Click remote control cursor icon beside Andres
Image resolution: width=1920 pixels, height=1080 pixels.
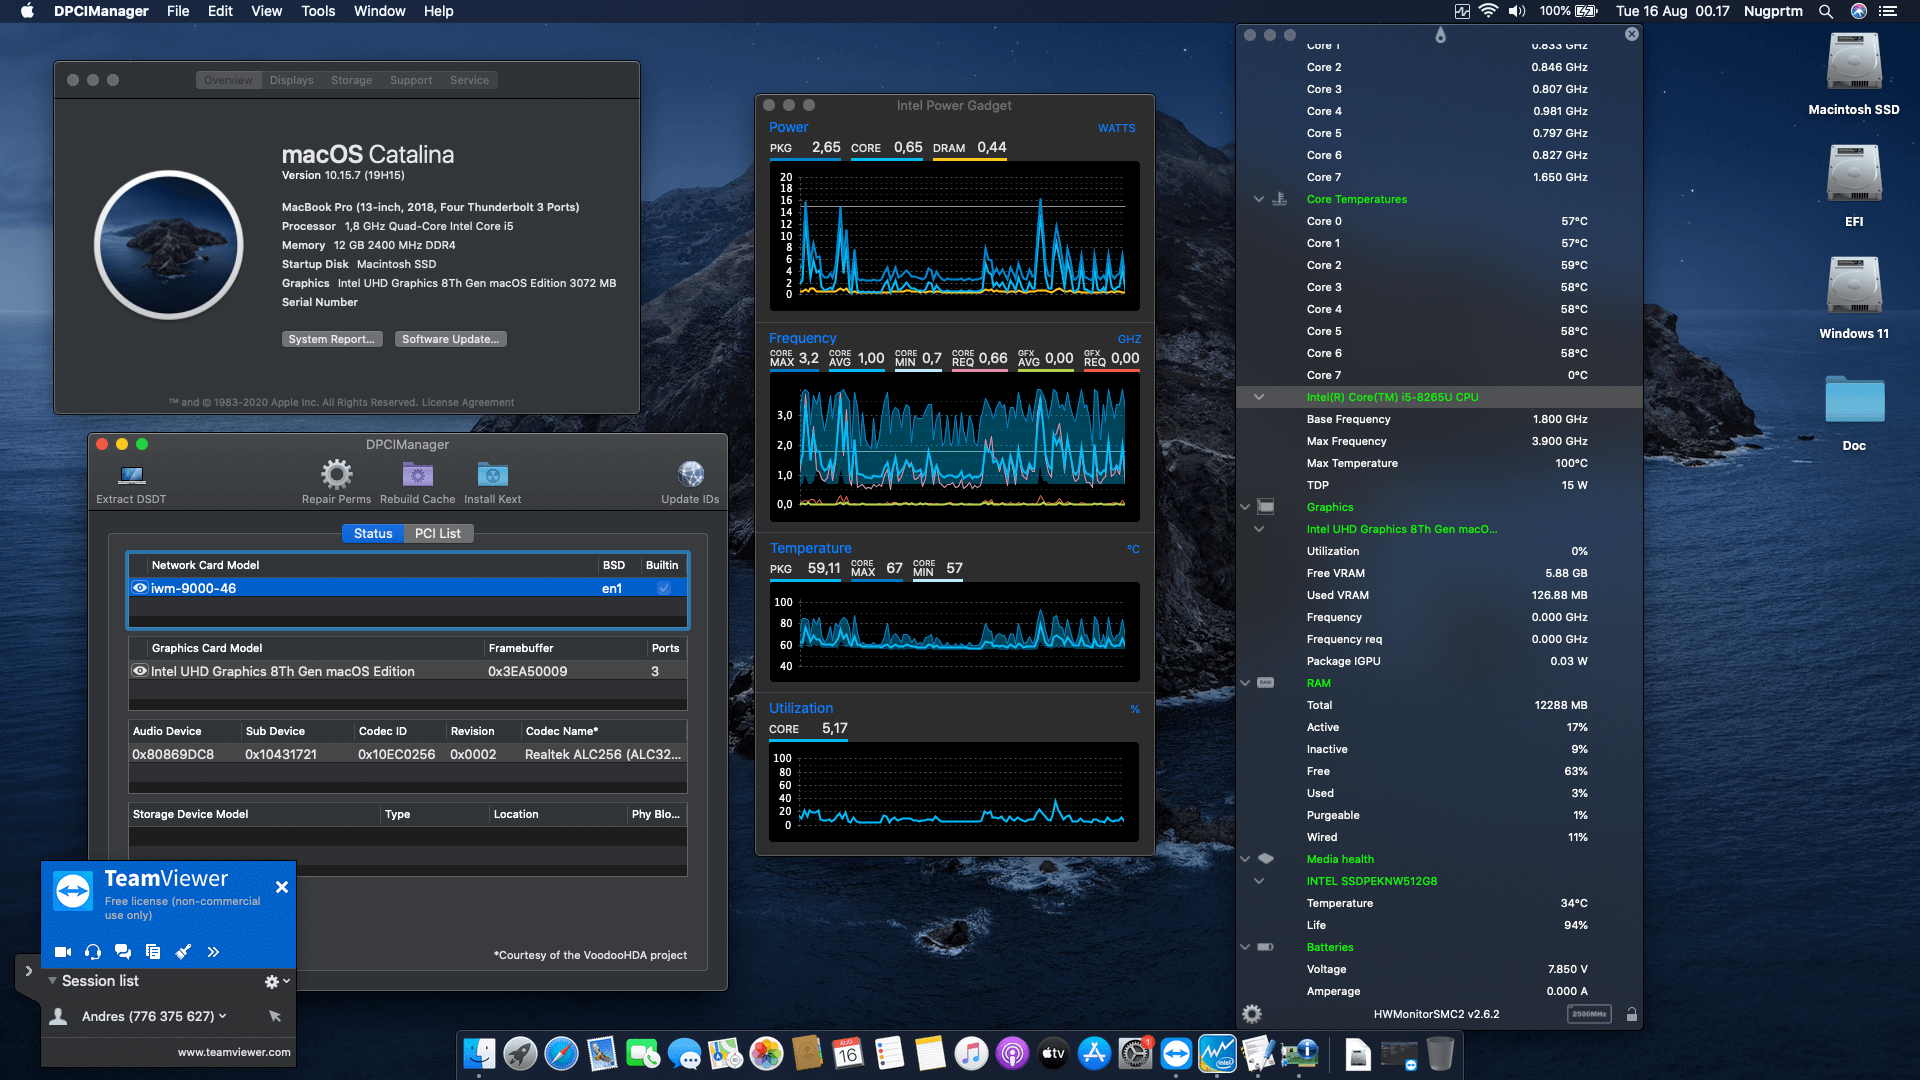coord(275,1016)
